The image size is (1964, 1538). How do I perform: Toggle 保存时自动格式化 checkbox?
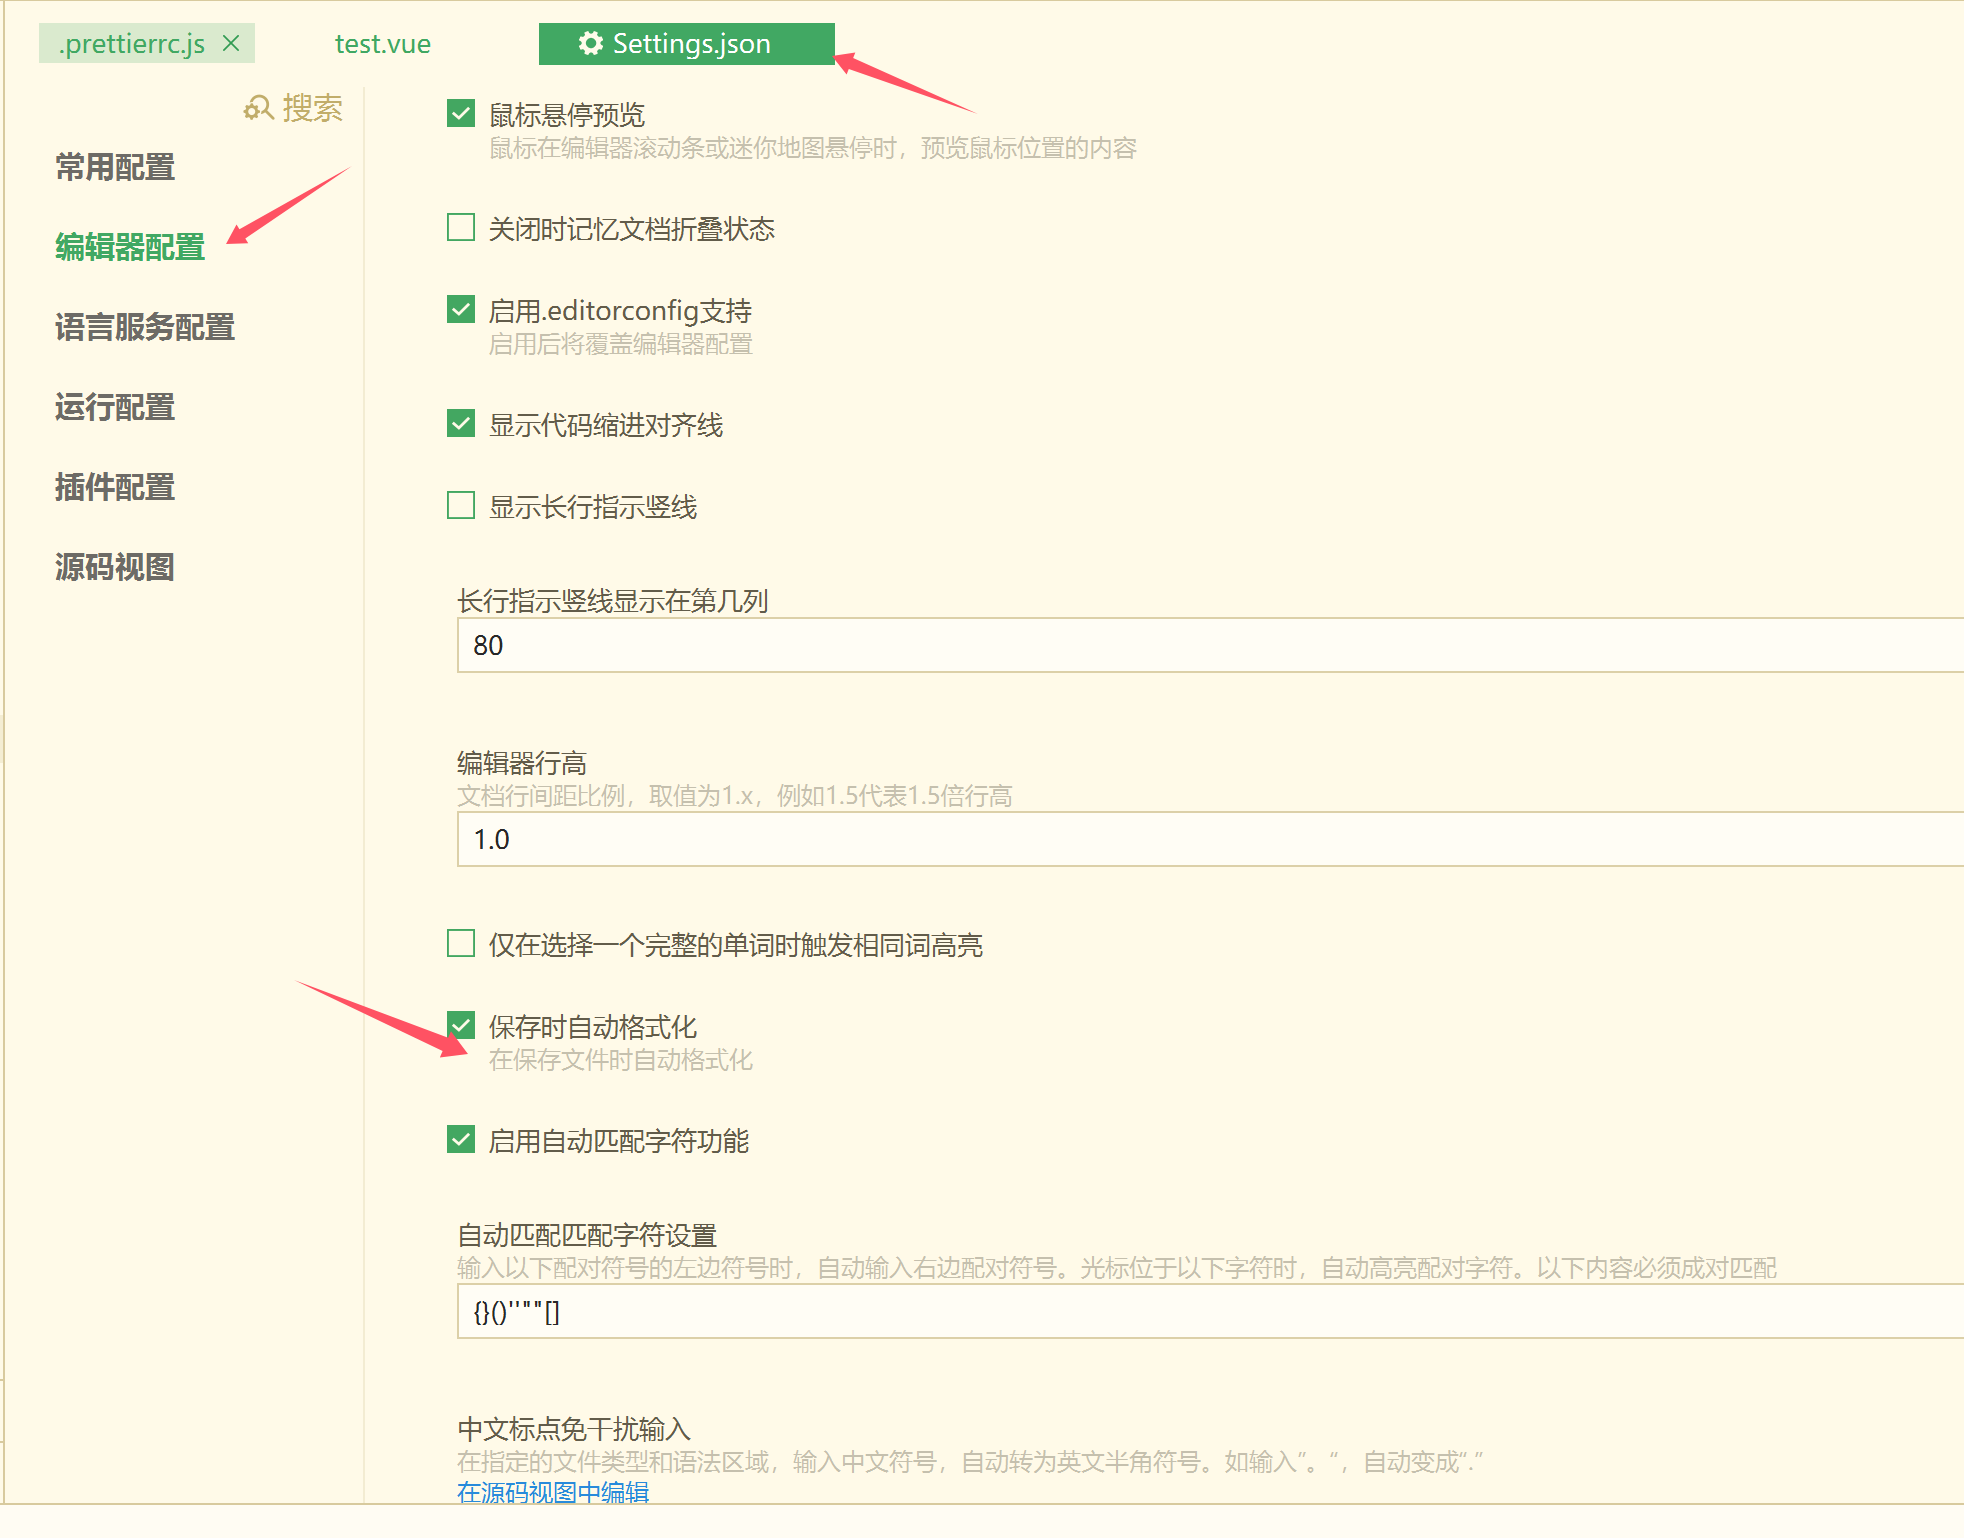461,1026
